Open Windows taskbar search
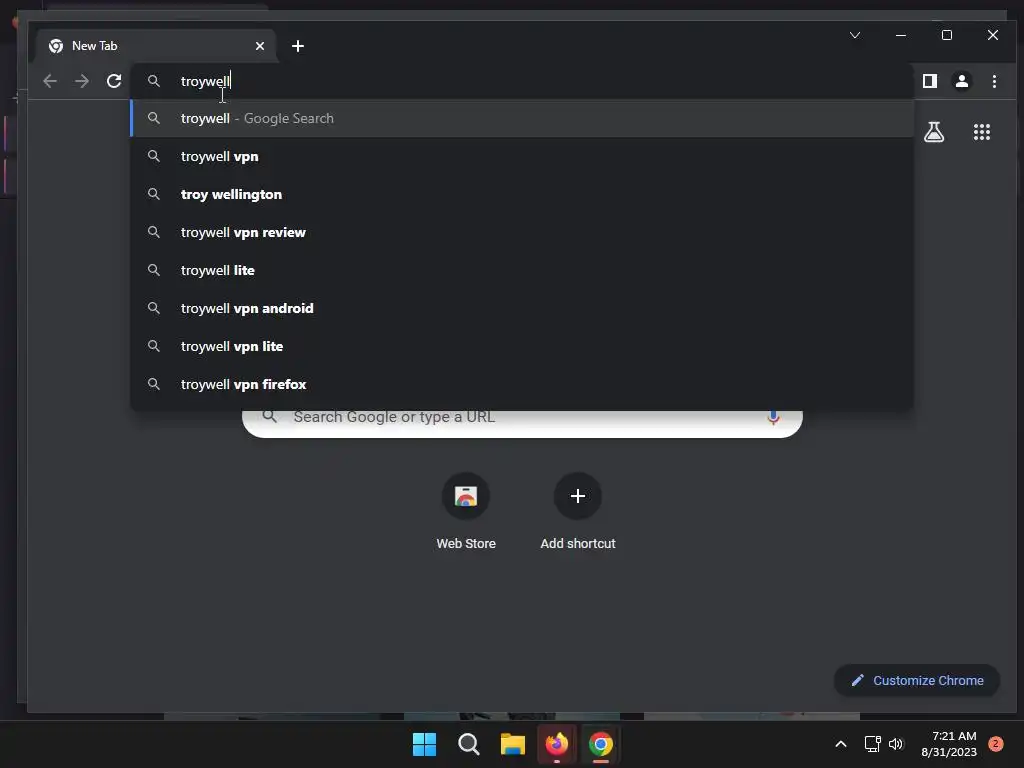1024x768 pixels. click(x=468, y=744)
